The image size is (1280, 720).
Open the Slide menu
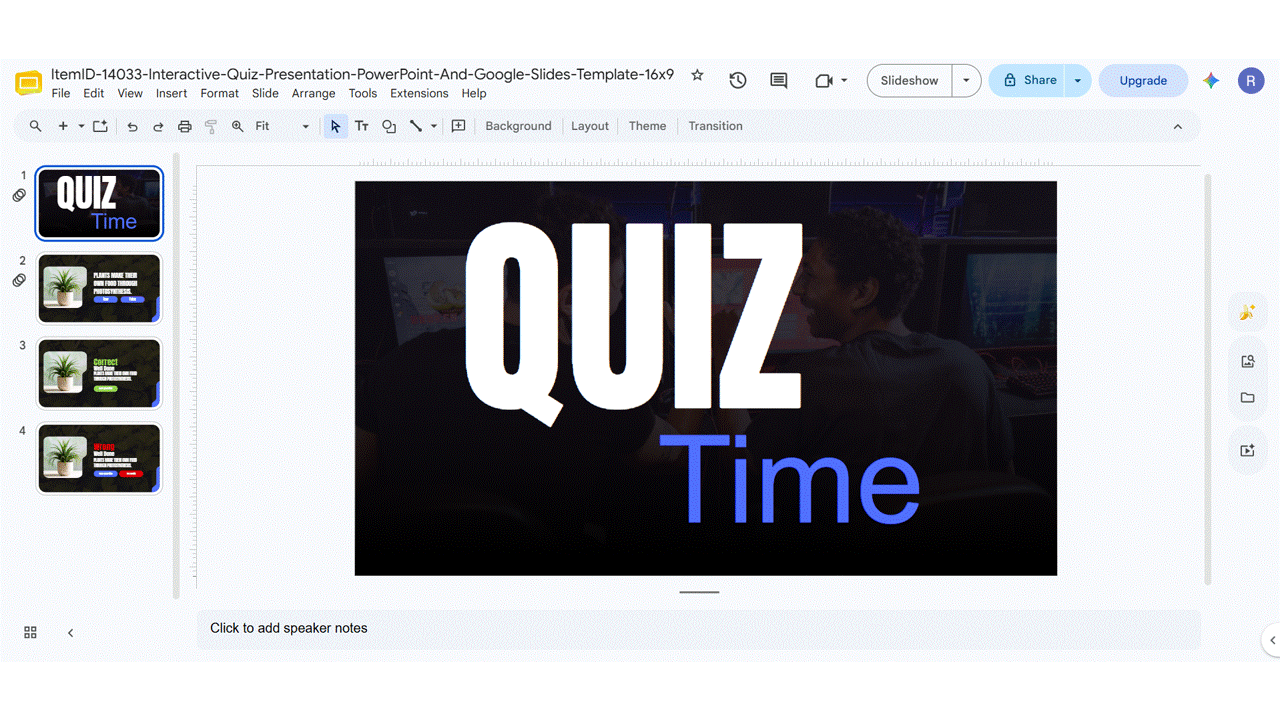[x=266, y=93]
